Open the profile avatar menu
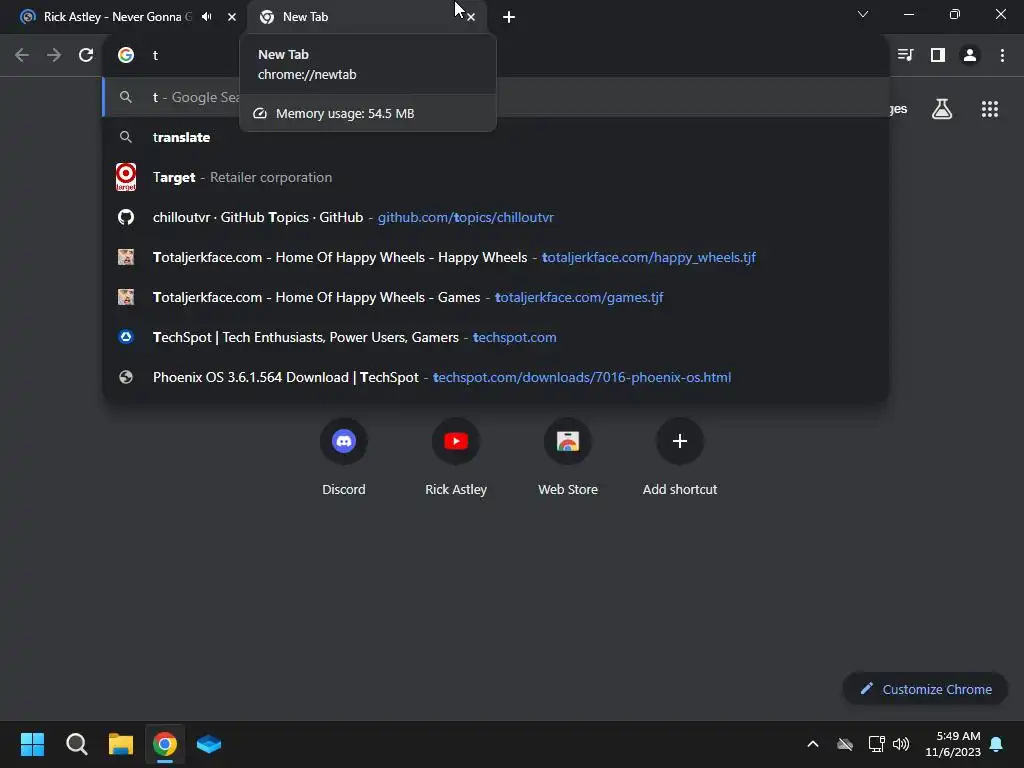 (970, 55)
